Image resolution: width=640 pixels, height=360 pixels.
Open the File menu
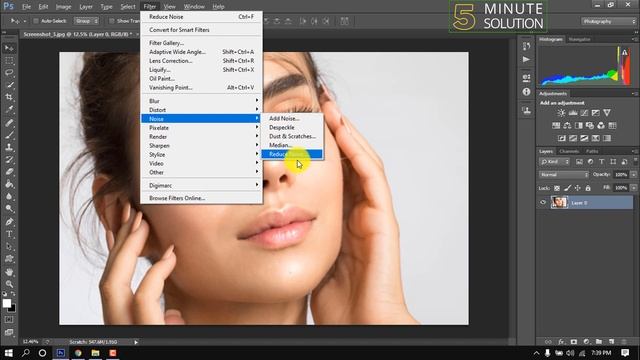(26, 7)
